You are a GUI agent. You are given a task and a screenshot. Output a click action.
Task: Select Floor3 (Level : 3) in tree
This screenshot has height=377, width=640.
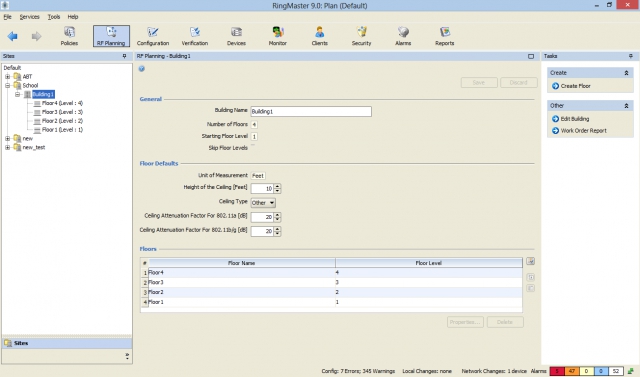coord(62,112)
